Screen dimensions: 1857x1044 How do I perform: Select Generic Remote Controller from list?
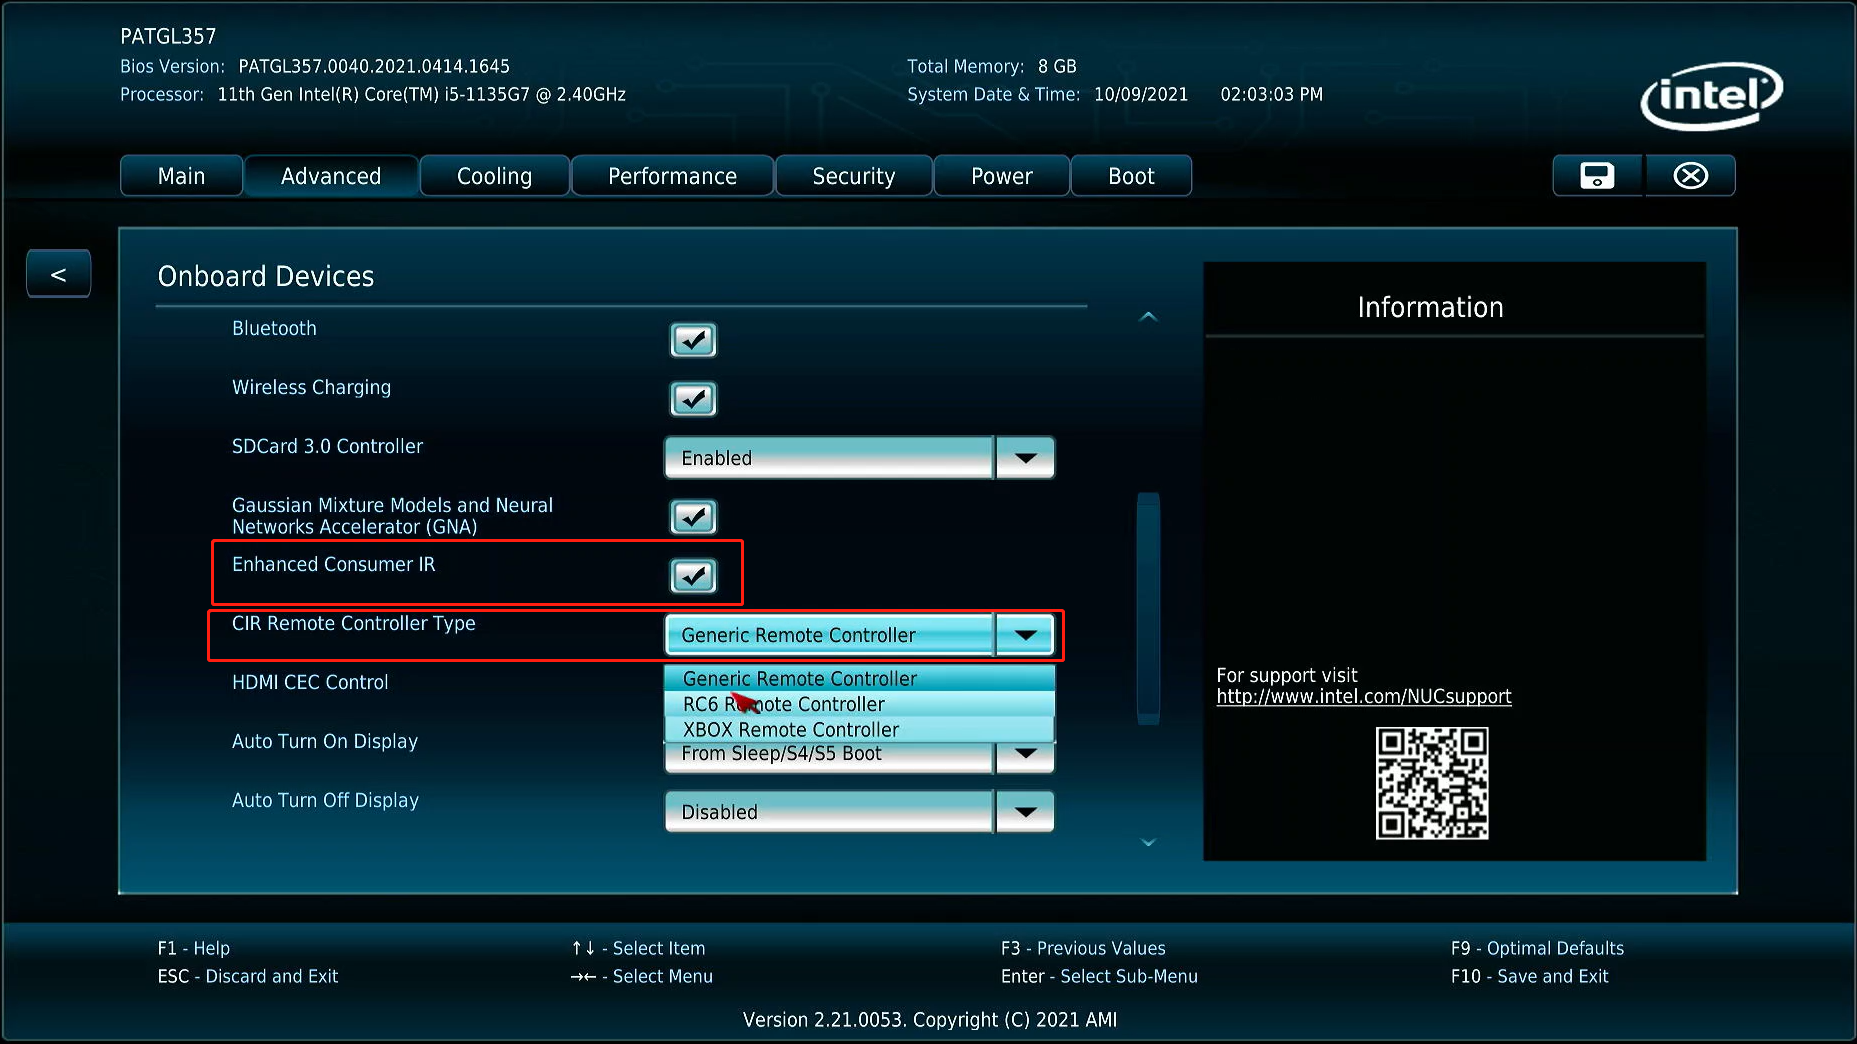tap(859, 678)
